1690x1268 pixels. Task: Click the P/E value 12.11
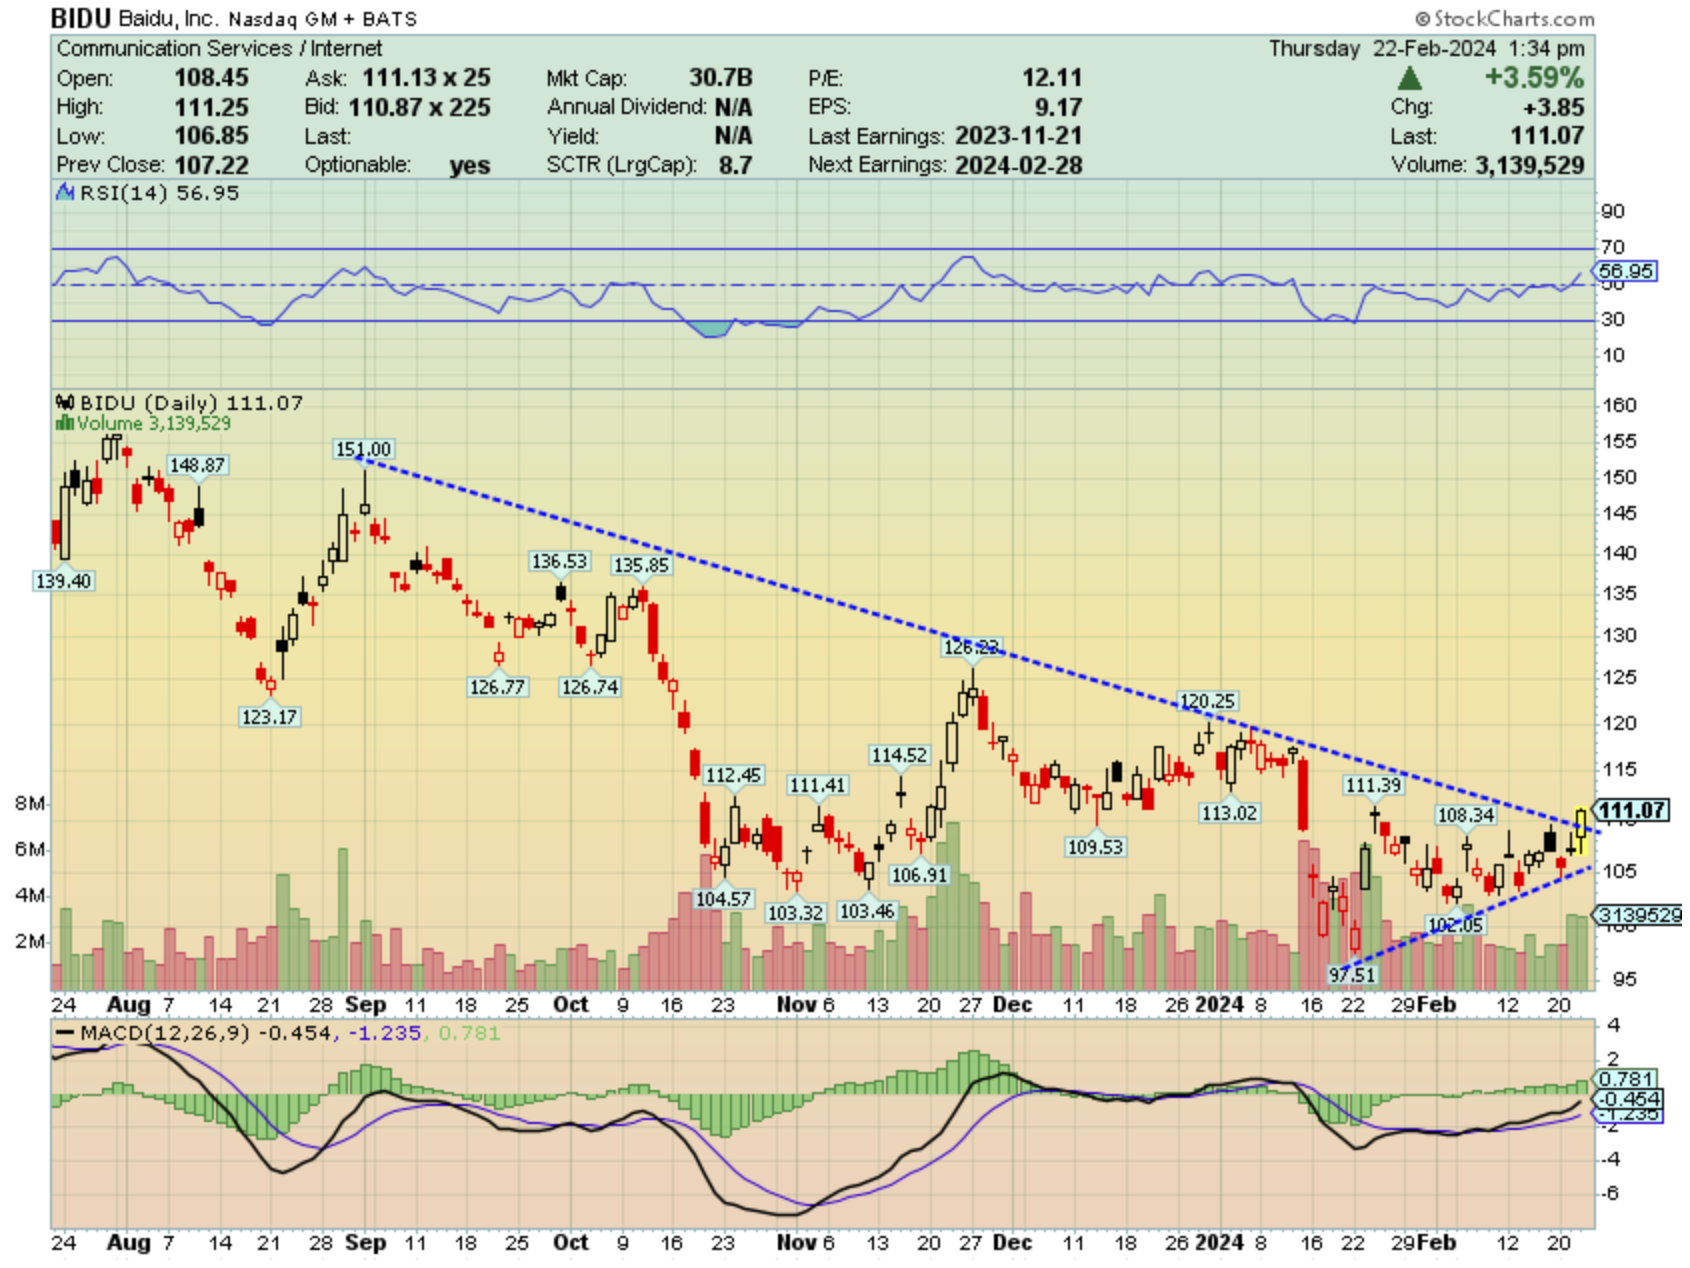pos(1052,78)
